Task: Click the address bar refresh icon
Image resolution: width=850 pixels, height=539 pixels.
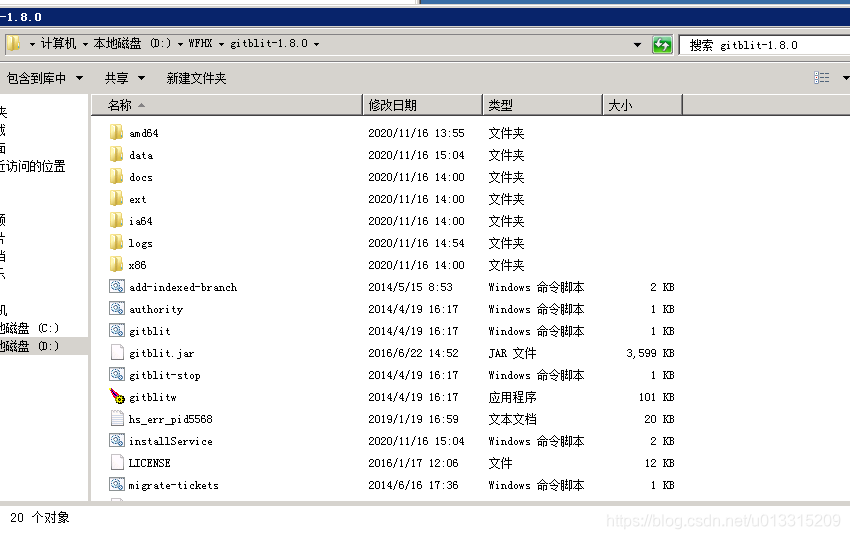Action: click(x=662, y=44)
